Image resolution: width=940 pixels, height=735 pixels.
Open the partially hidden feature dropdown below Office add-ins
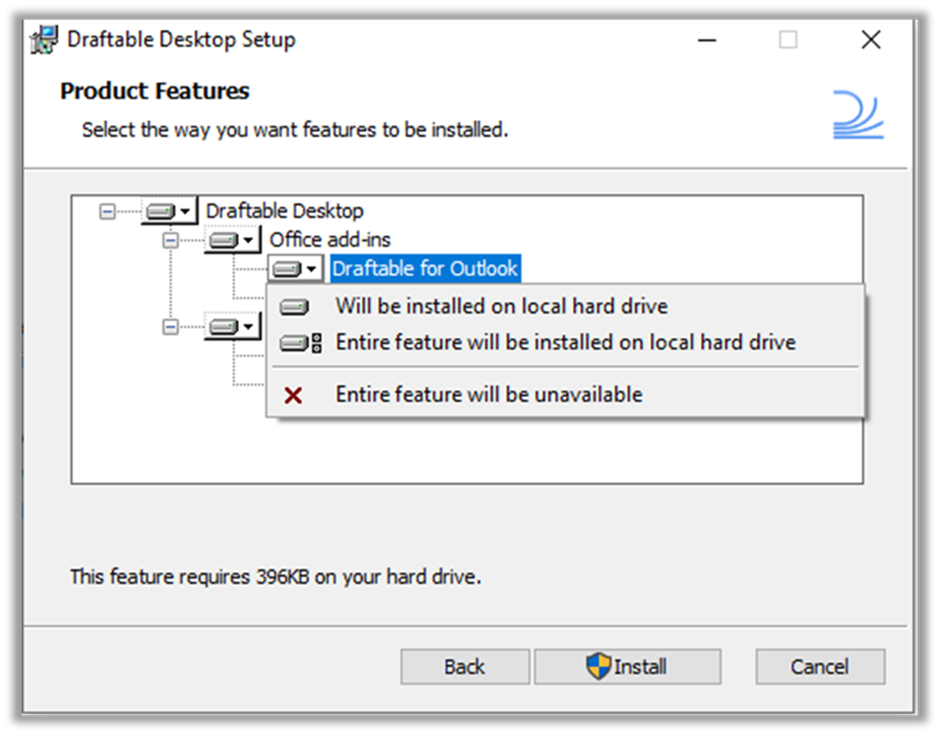point(233,327)
